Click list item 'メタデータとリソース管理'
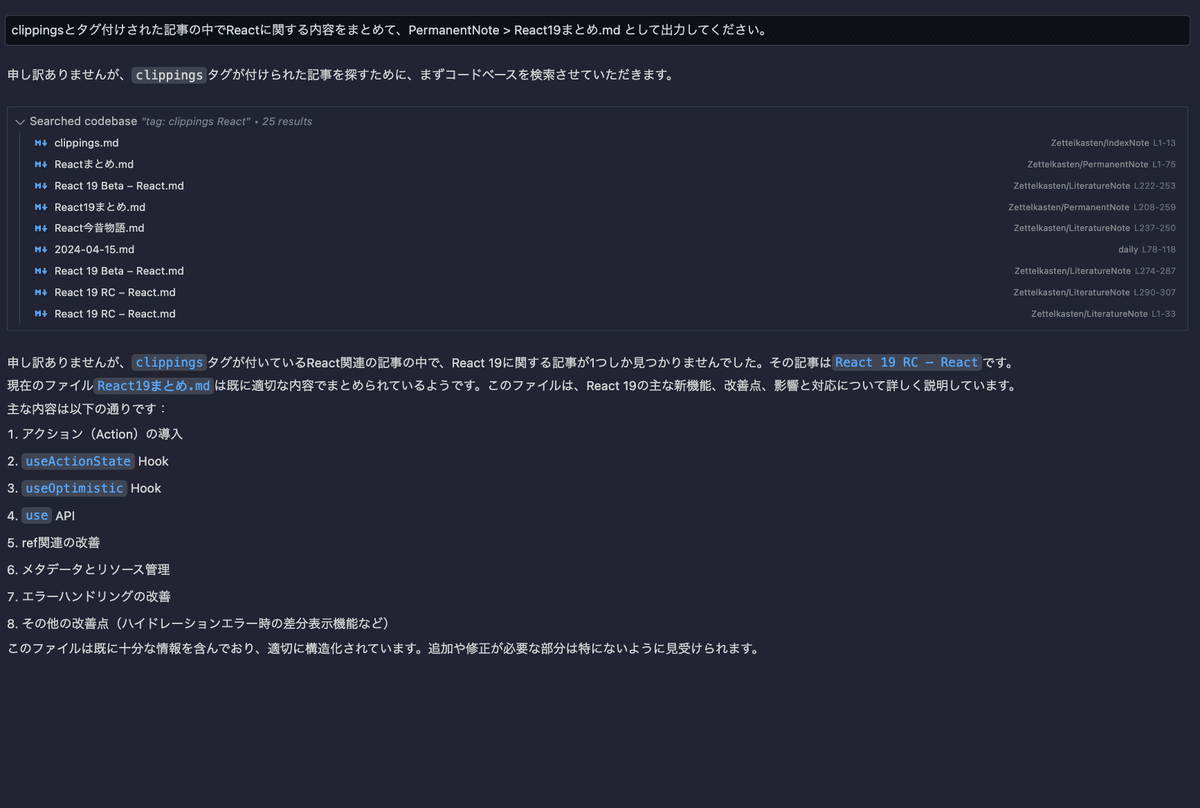The height and width of the screenshot is (808, 1200). point(96,569)
